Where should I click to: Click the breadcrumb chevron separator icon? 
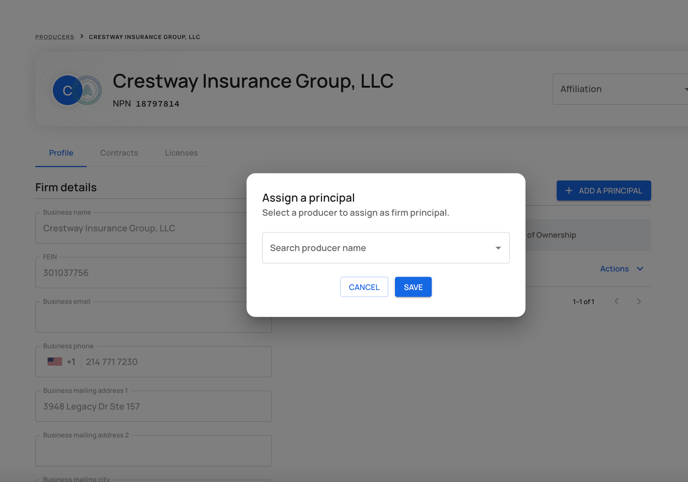coord(82,36)
